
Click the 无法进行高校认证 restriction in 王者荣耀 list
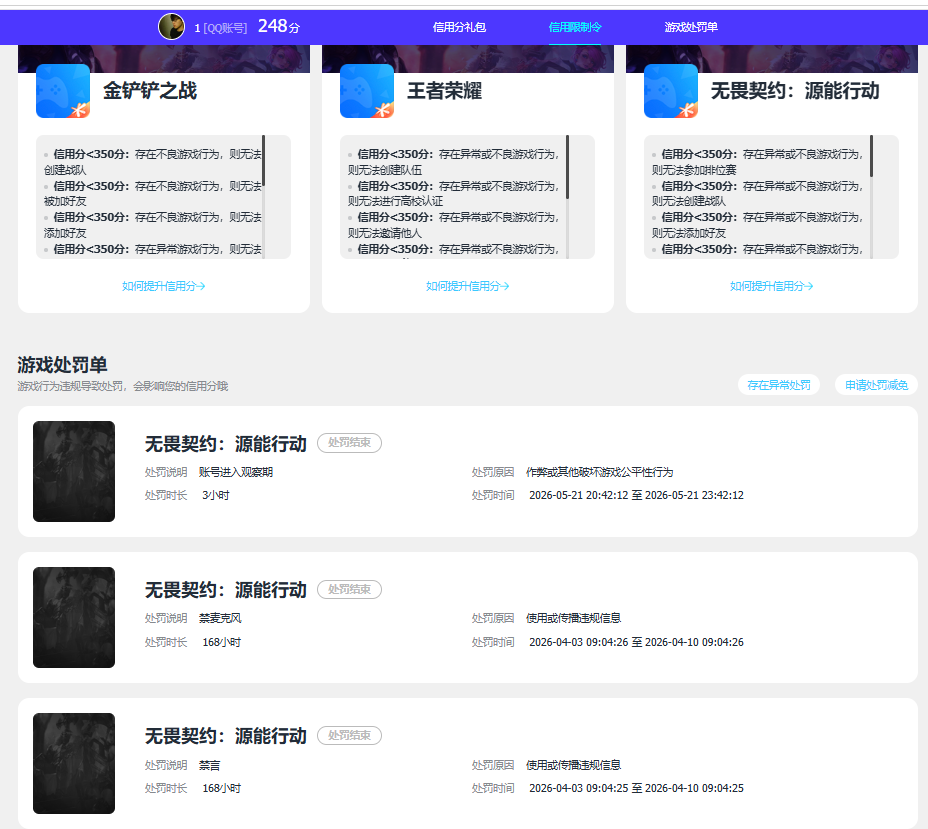click(x=453, y=193)
